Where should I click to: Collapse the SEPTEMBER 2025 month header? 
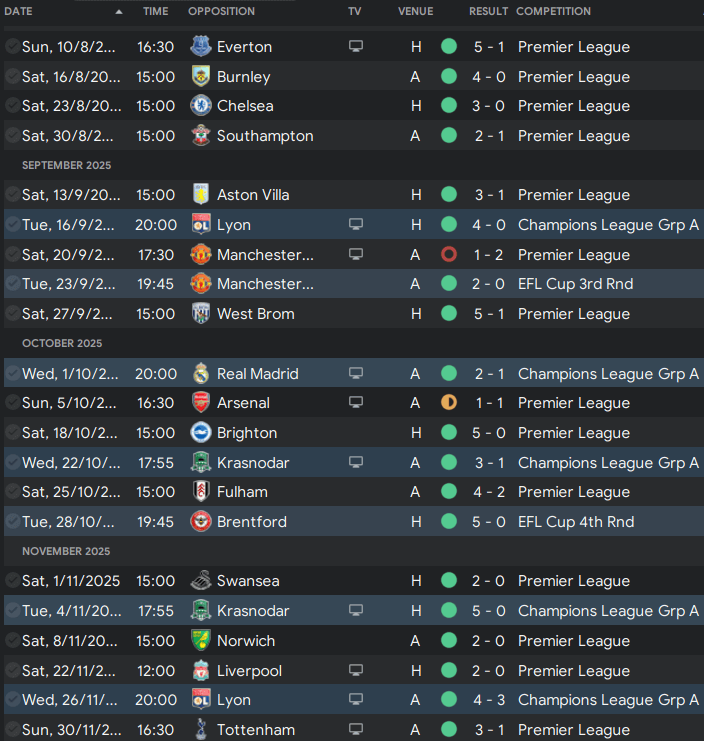pos(67,165)
